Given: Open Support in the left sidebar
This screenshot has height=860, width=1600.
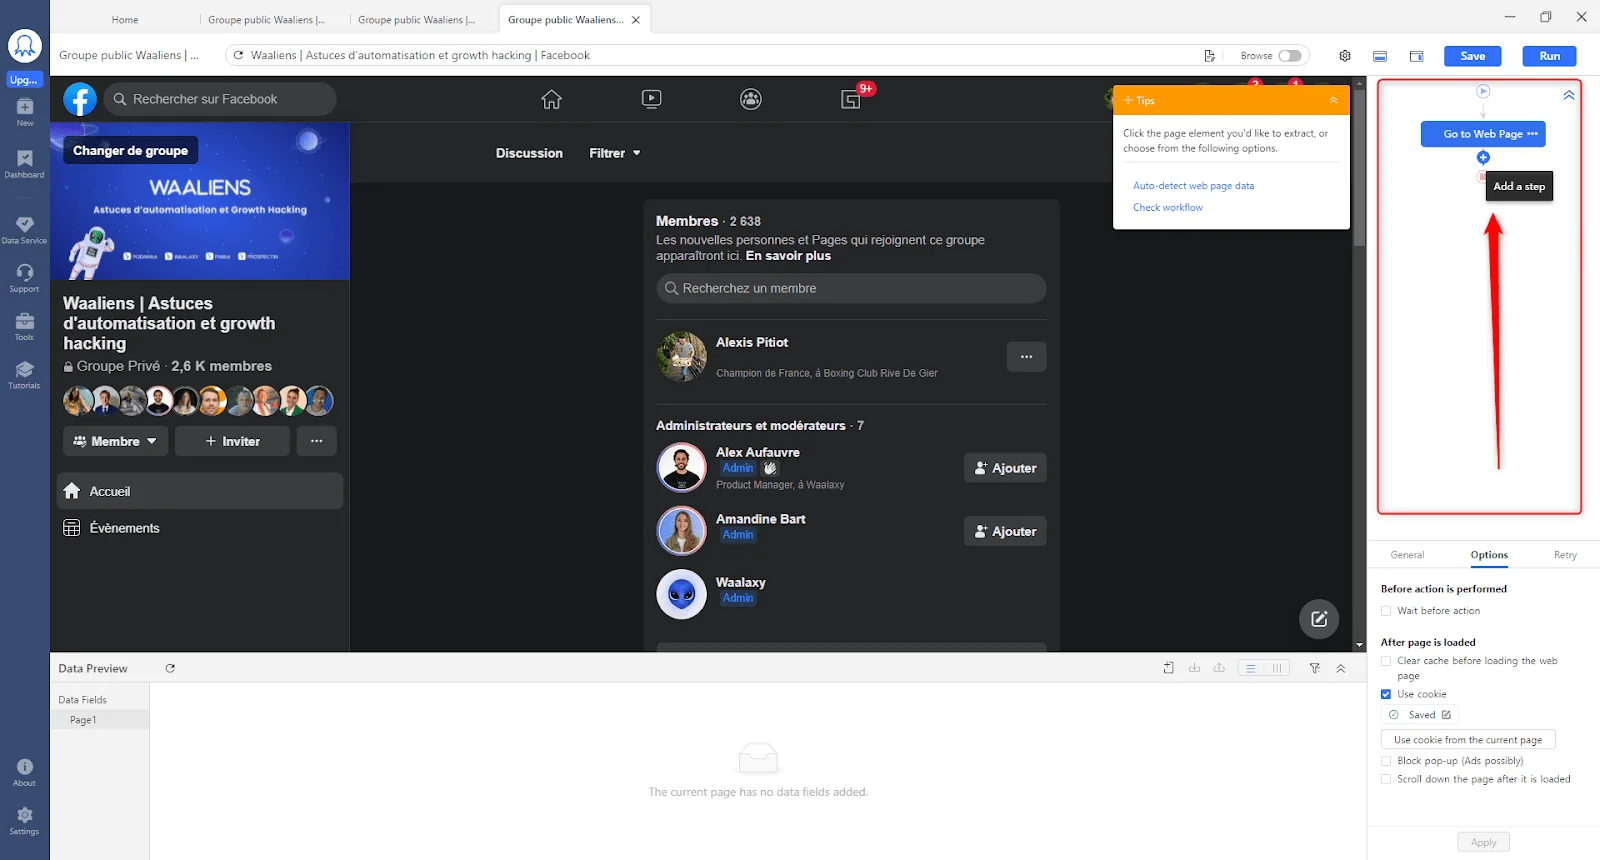Looking at the screenshot, I should pos(25,278).
